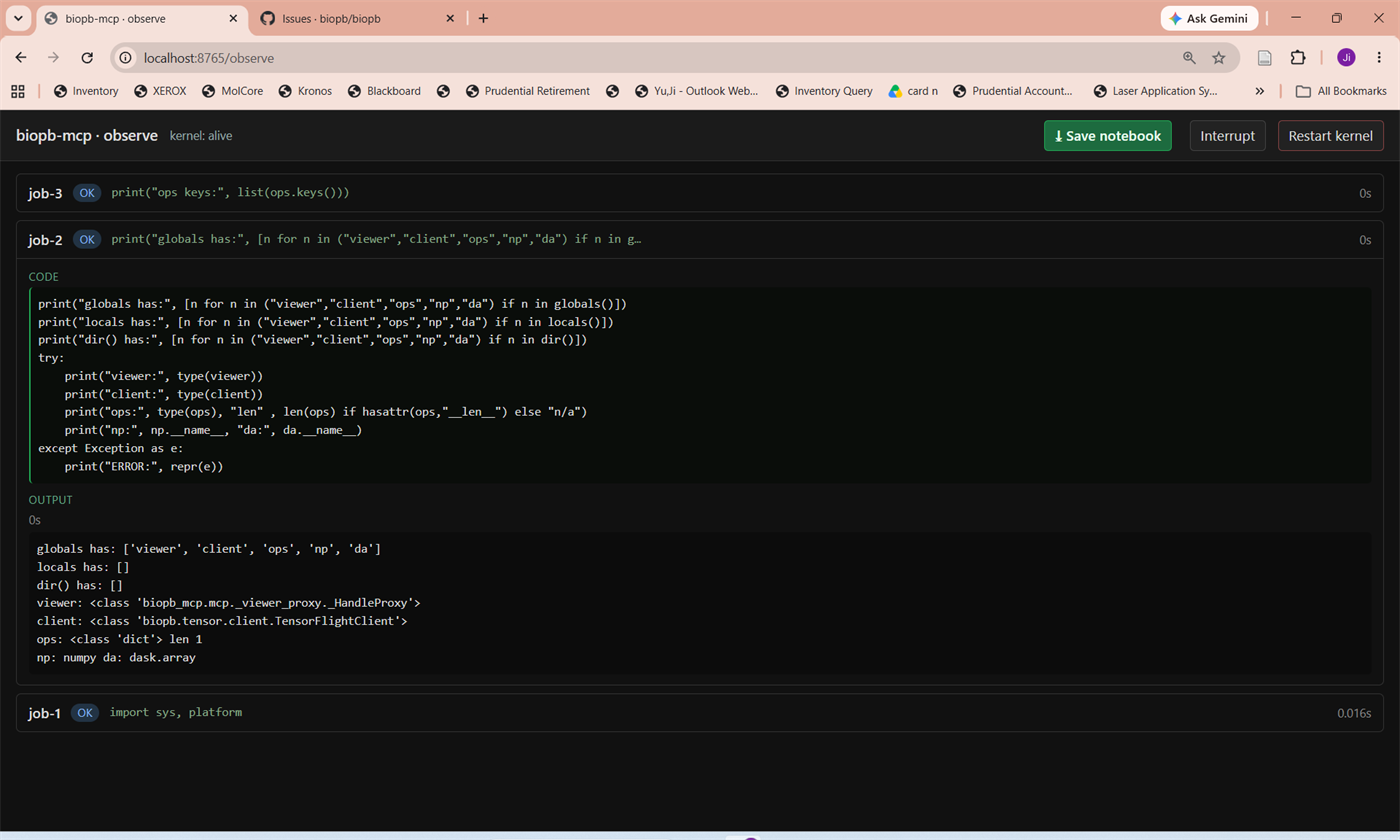Click the OK badge on job-2
Viewport: 1400px width, 840px height.
pyautogui.click(x=88, y=240)
